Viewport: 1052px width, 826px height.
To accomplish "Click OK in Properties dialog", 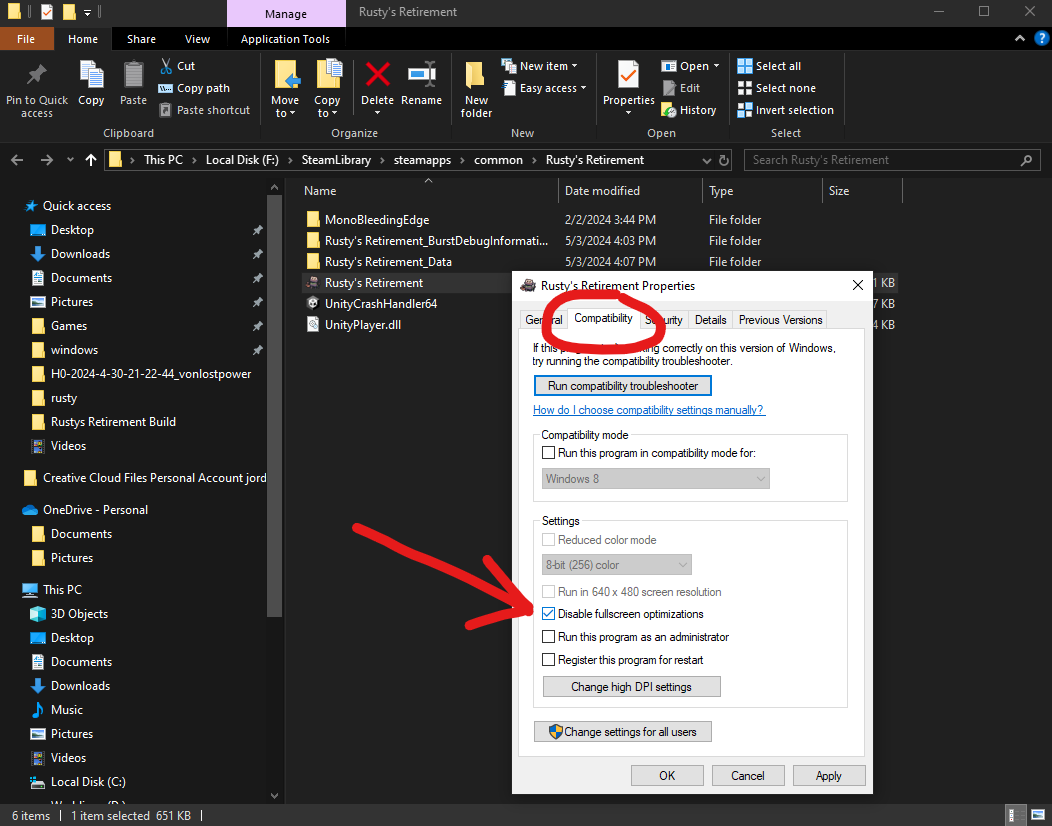I will (667, 776).
